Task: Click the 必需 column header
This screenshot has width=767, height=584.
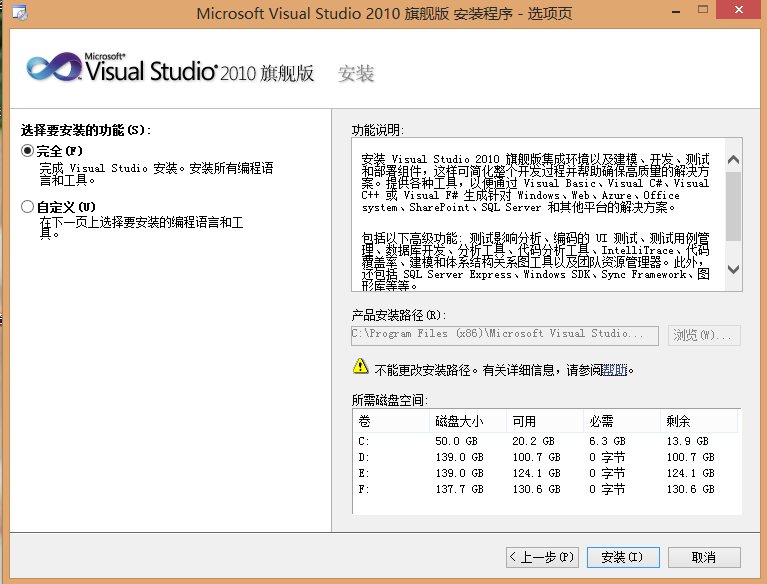Action: pos(622,421)
